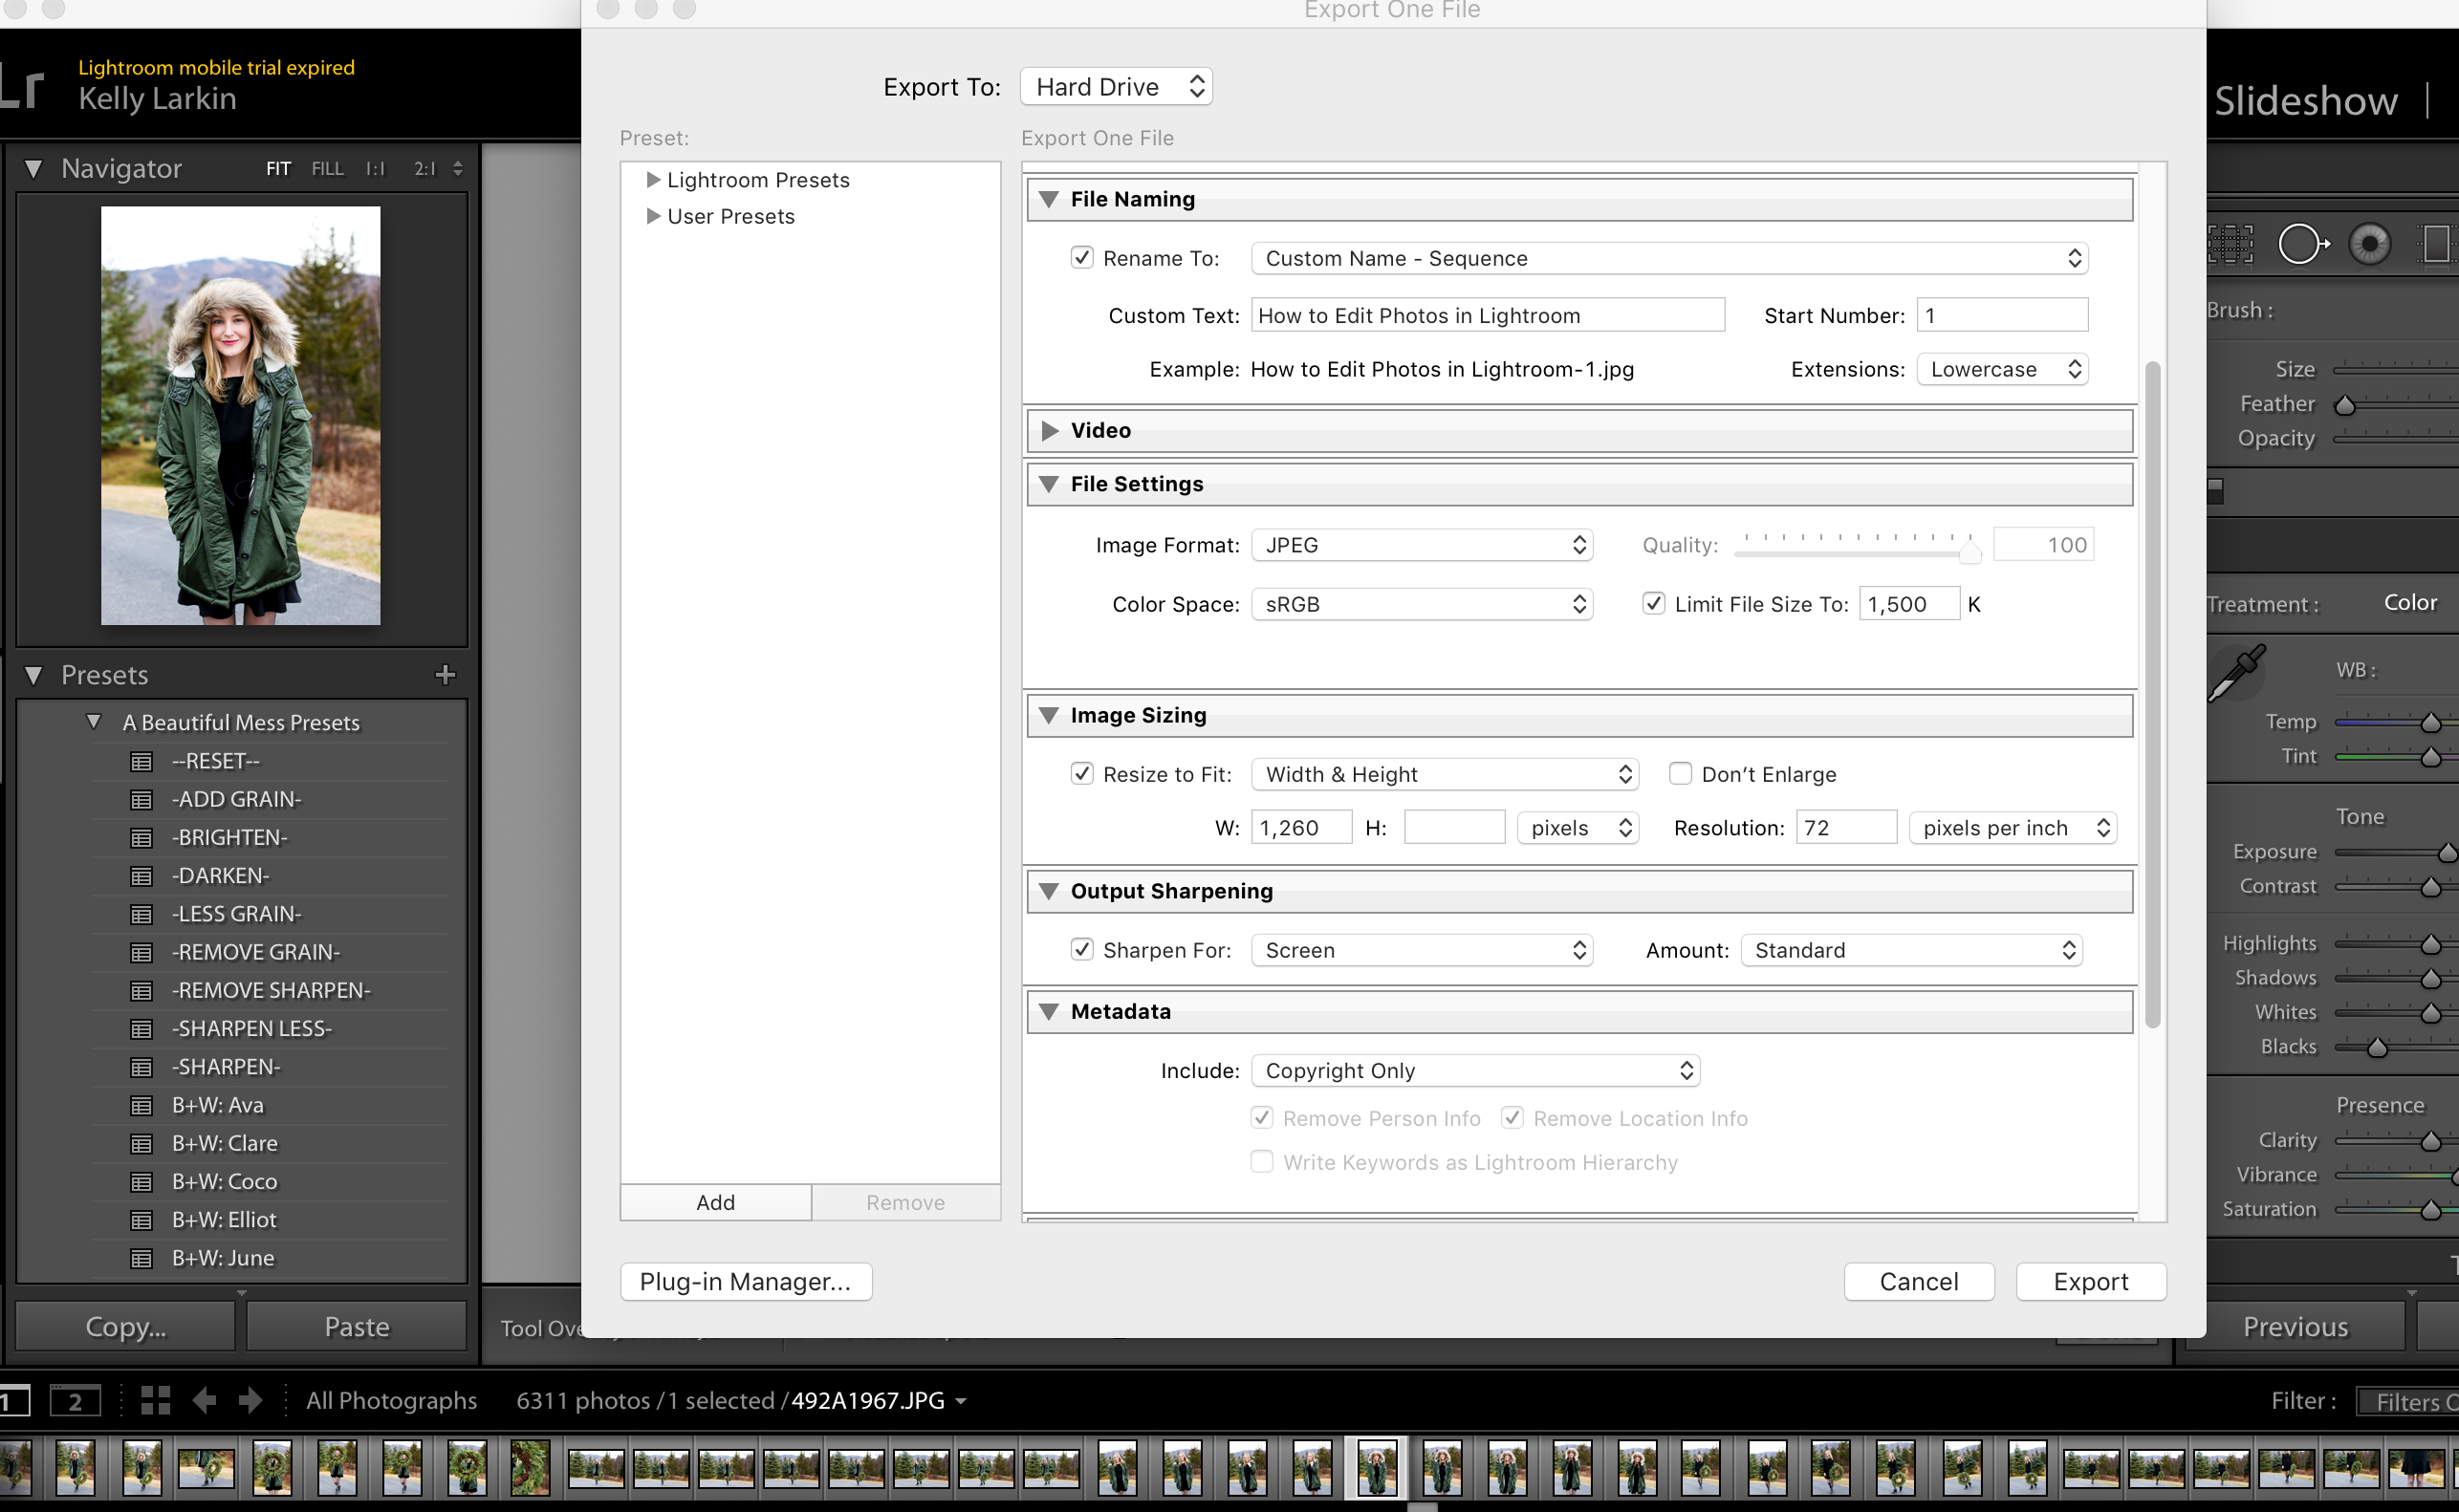The height and width of the screenshot is (1512, 2459).
Task: Click the Presets panel icon
Action: tap(38, 673)
